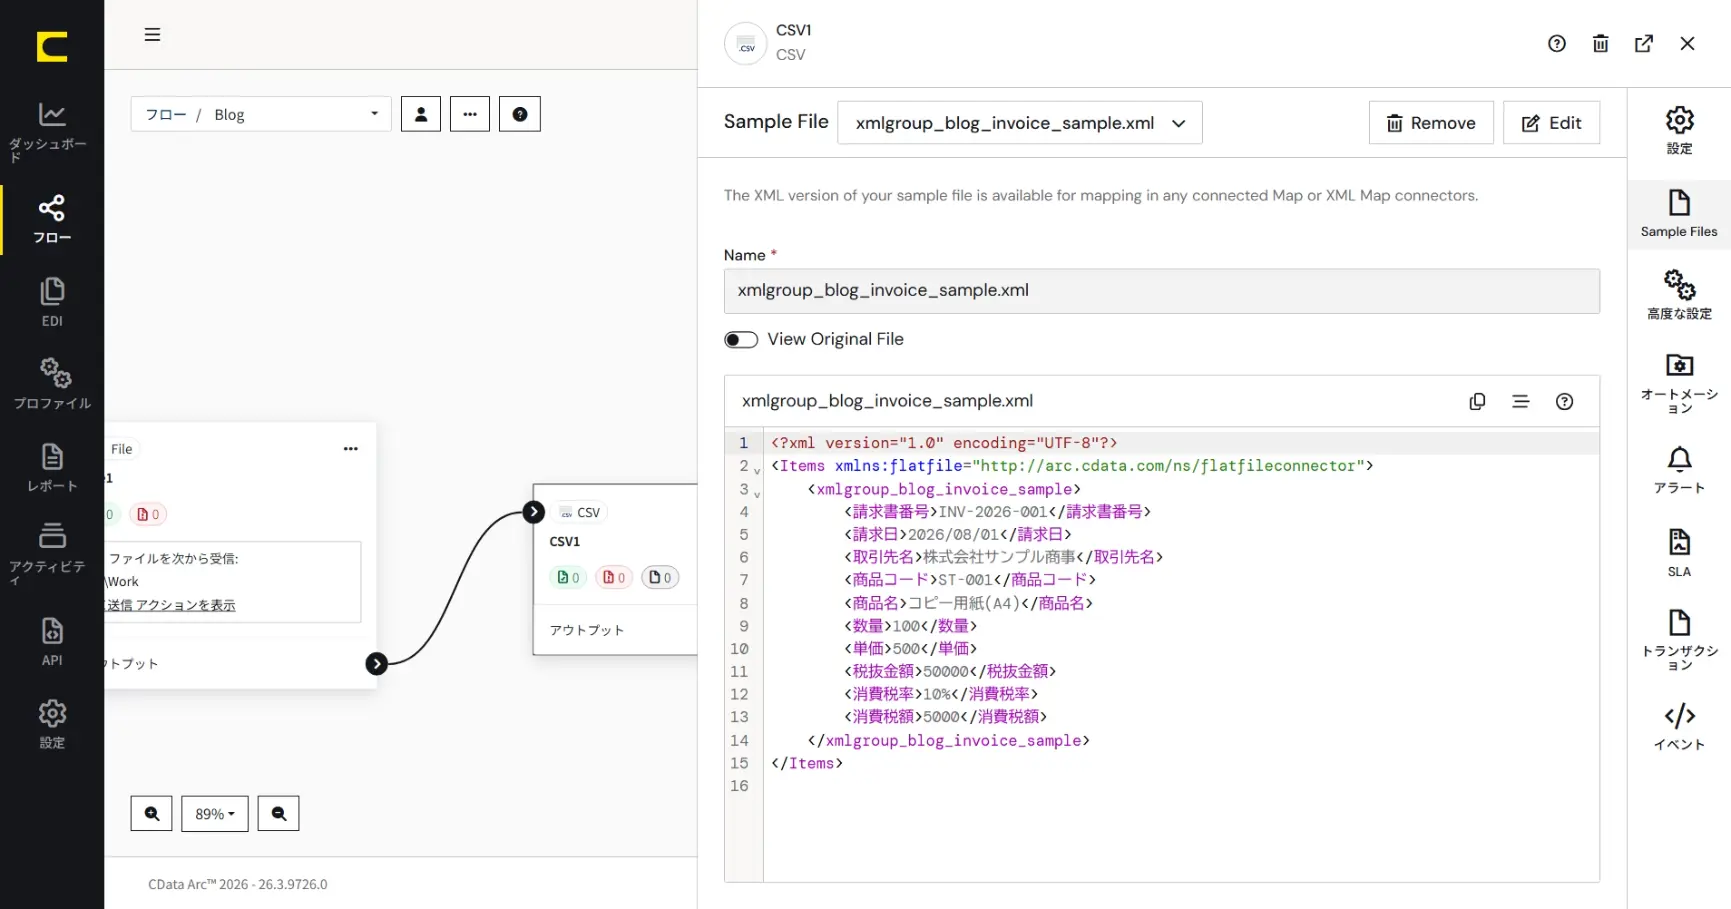The image size is (1731, 909).
Task: Collapse the xmlgroup_blog_invoice_sample node fold arrow
Action: click(x=757, y=494)
